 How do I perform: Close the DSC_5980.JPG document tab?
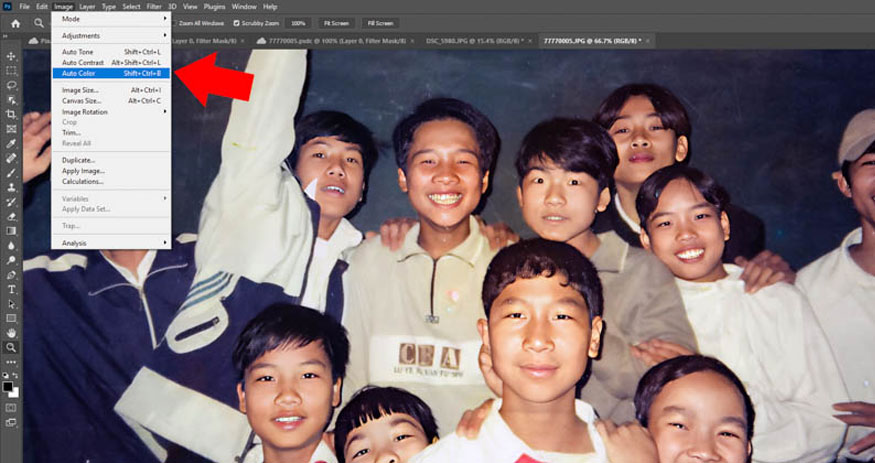coord(530,41)
